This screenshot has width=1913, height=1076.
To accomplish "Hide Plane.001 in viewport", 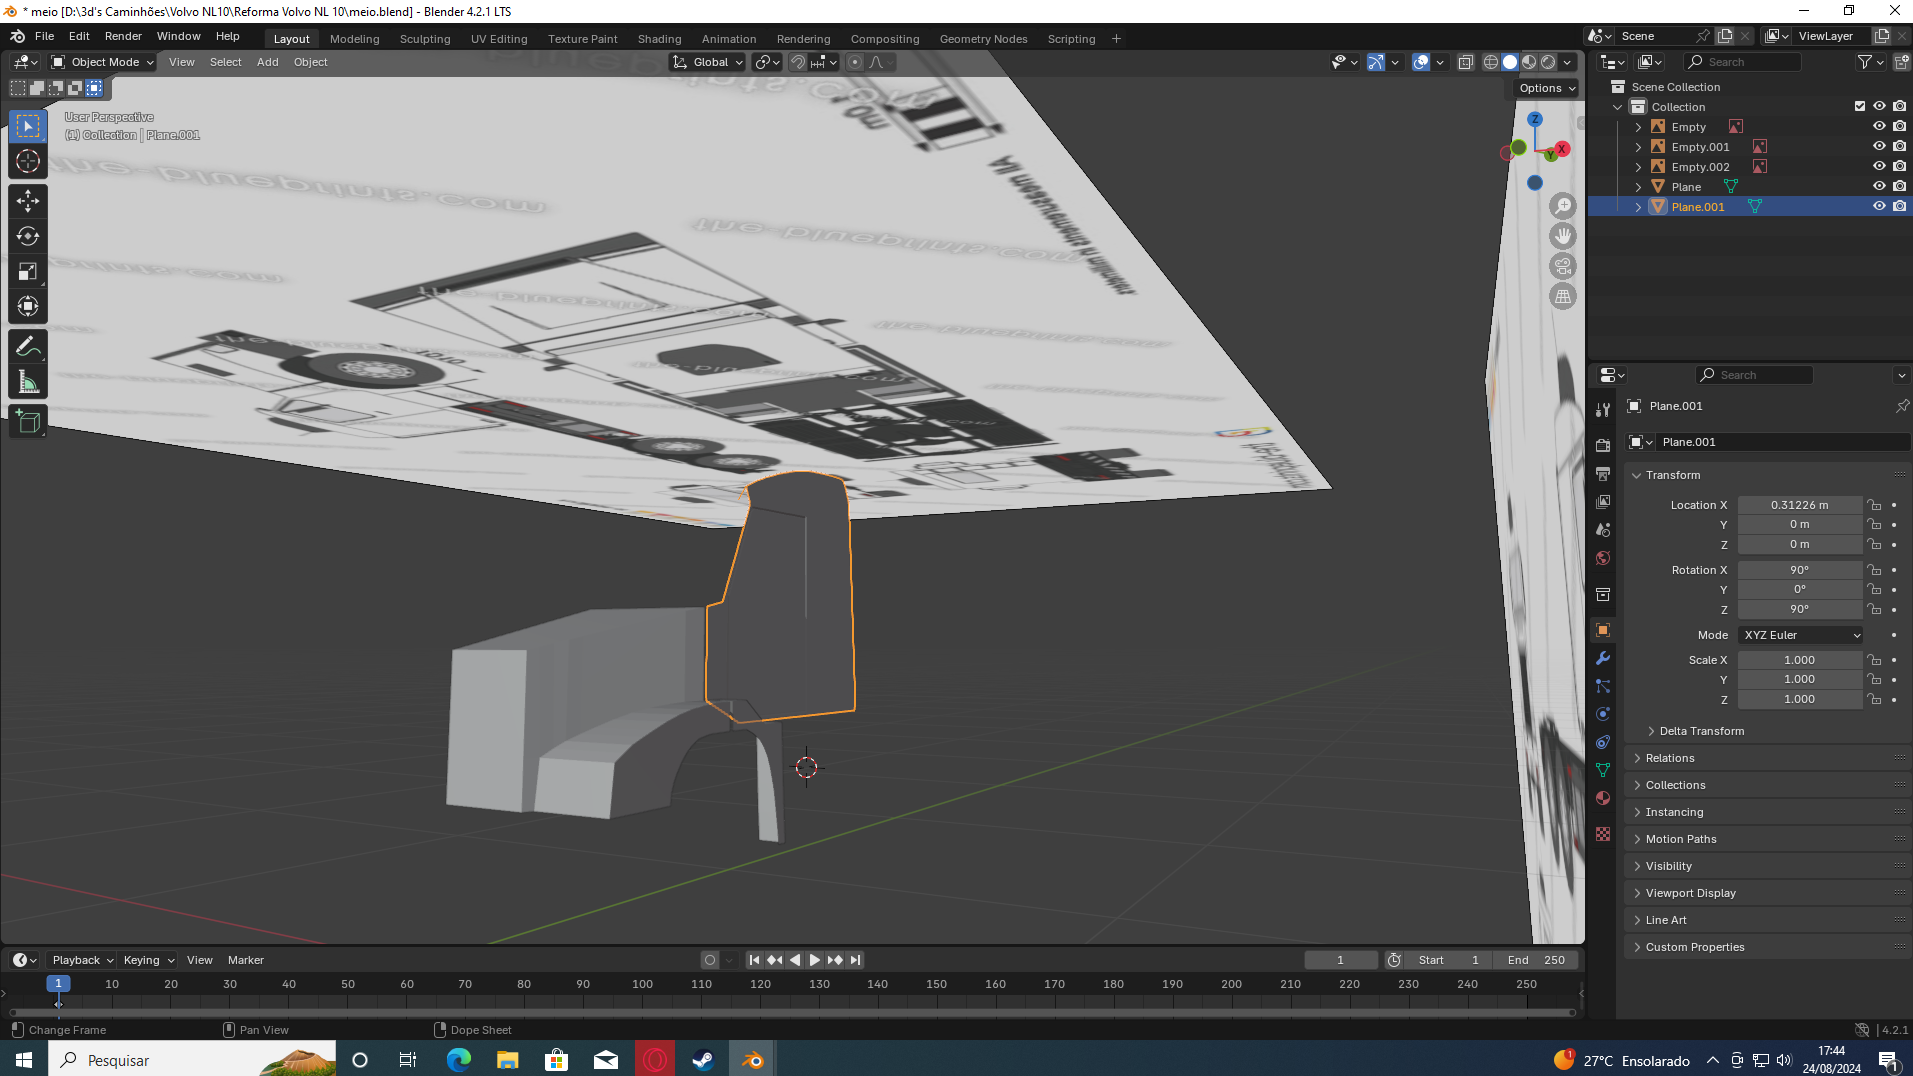I will [1879, 207].
